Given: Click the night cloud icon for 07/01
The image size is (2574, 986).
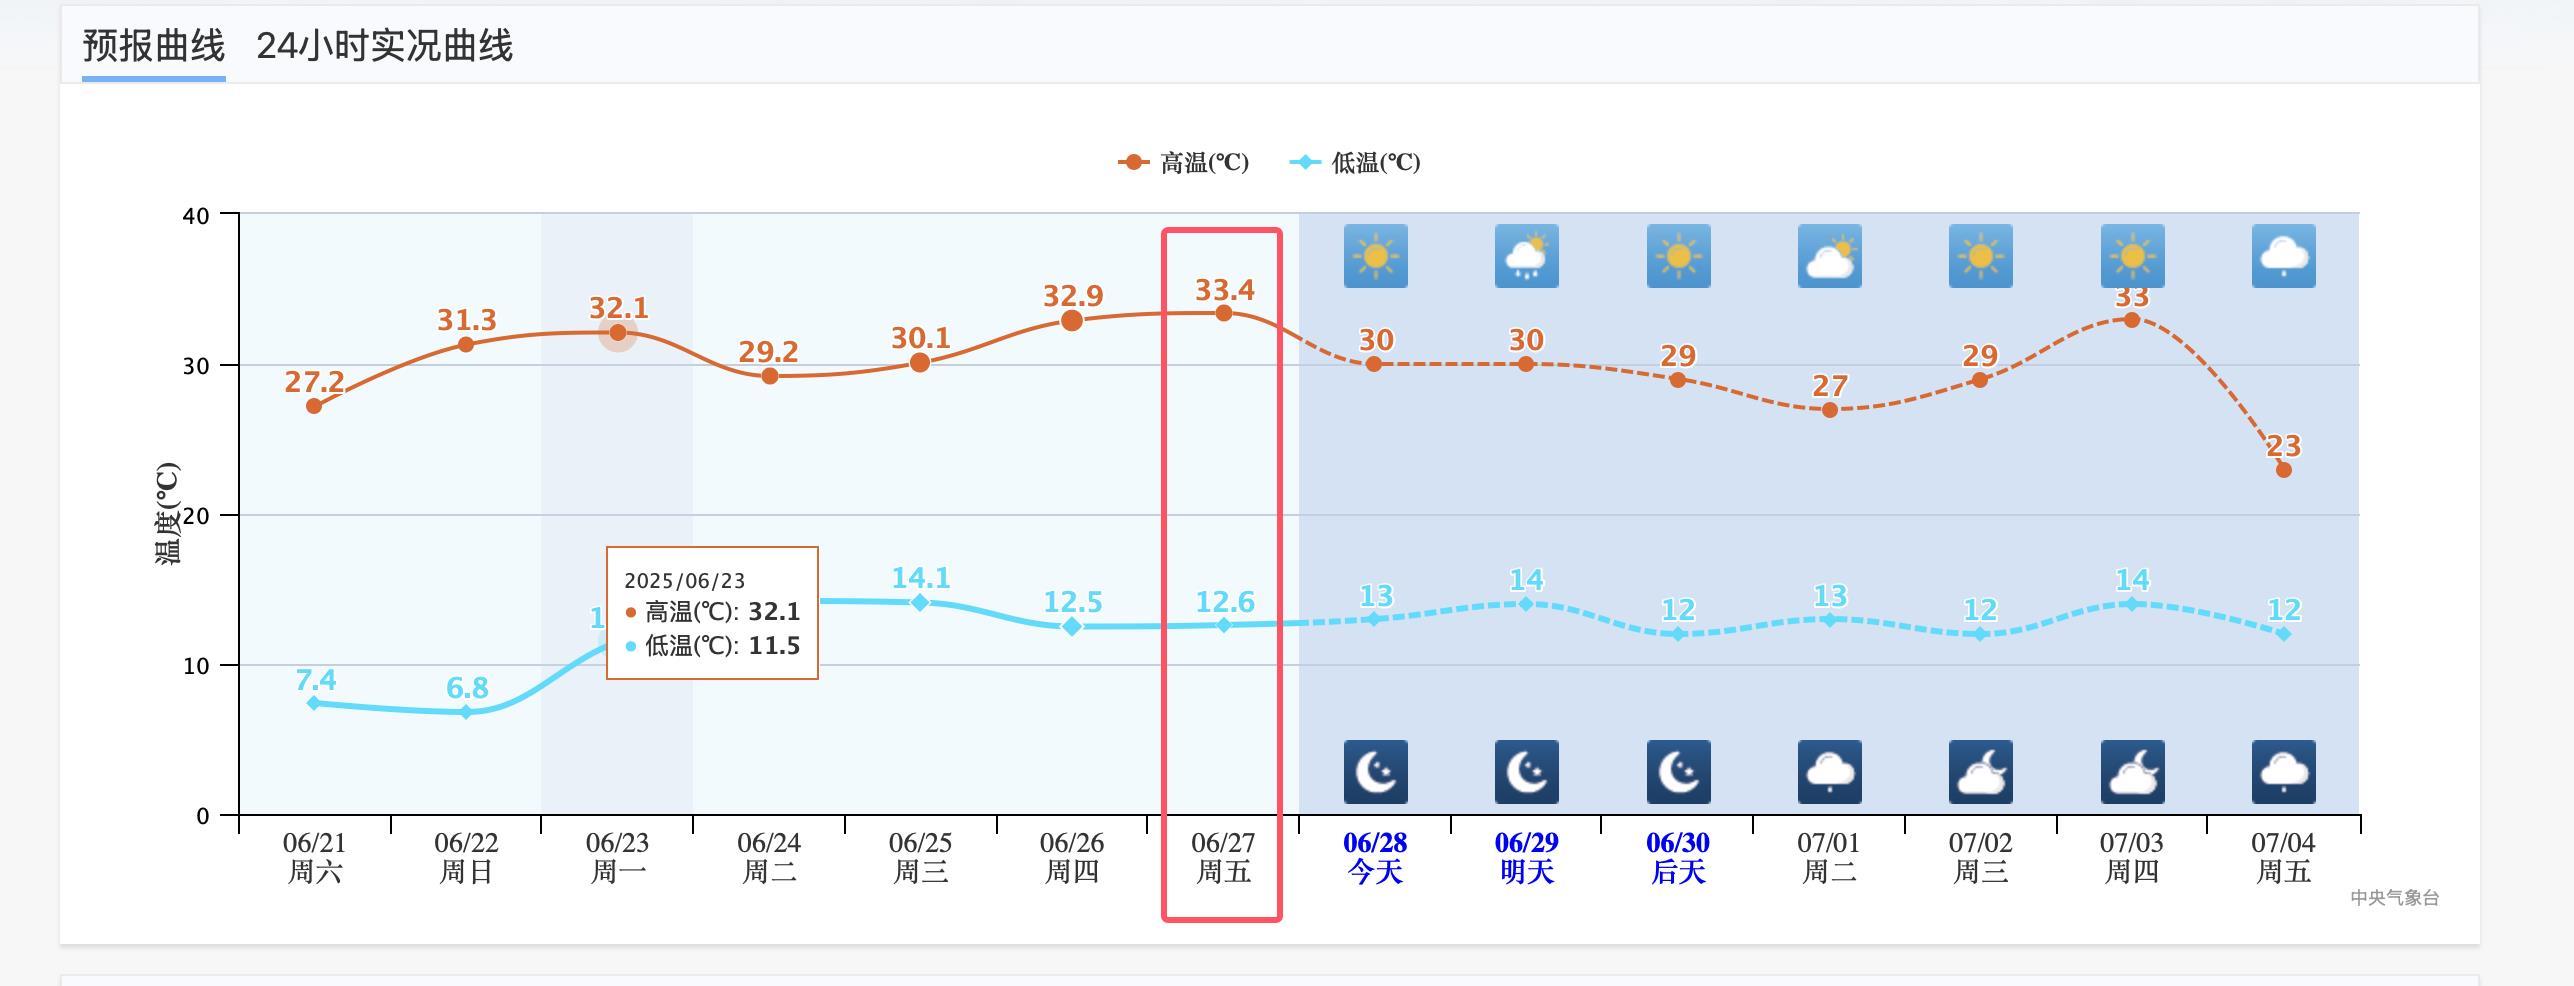Looking at the screenshot, I should [1829, 772].
